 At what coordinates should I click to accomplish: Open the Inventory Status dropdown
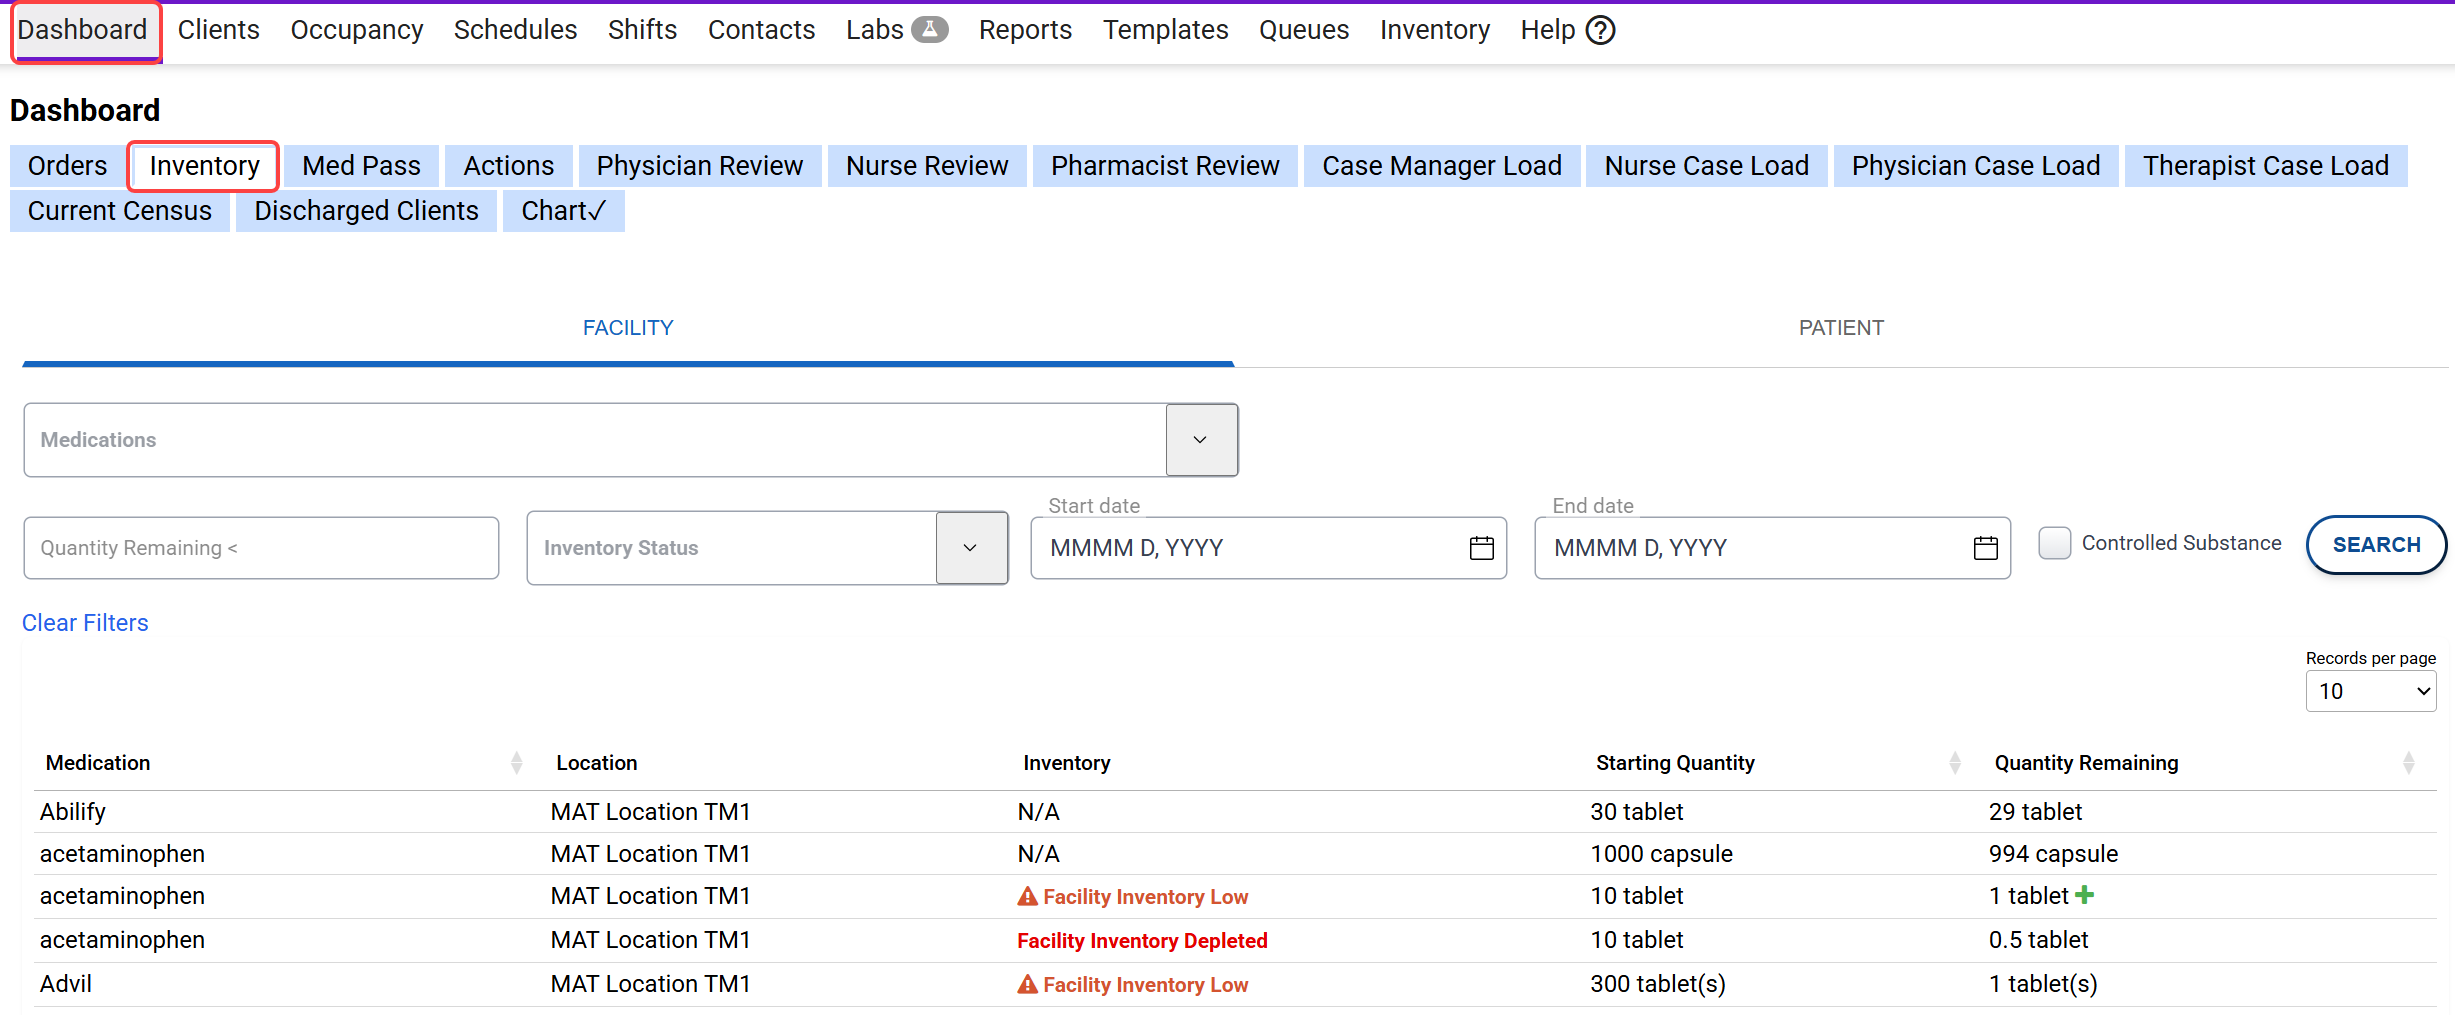tap(970, 548)
